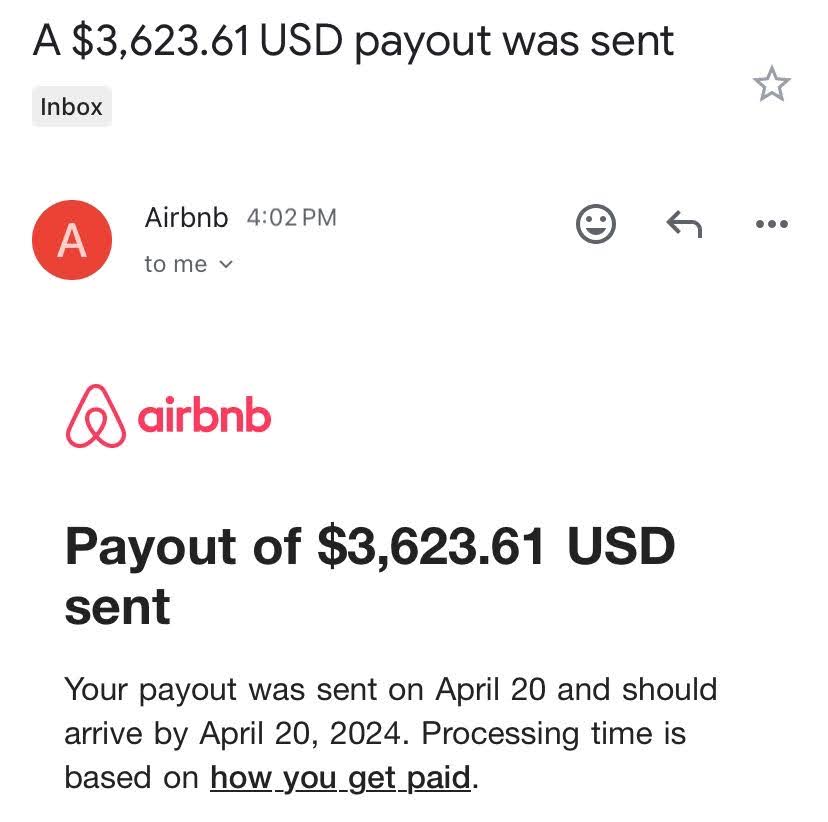This screenshot has width=828, height=822.
Task: Star this Airbnb payout email
Action: click(771, 84)
